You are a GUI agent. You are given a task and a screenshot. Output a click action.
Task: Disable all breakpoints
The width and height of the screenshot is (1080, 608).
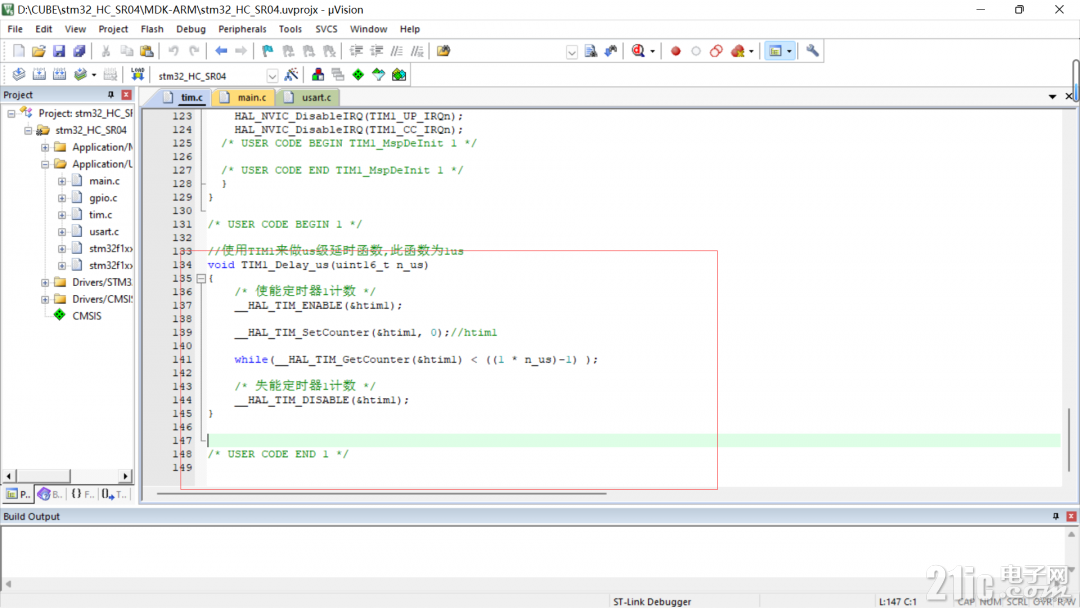[716, 51]
